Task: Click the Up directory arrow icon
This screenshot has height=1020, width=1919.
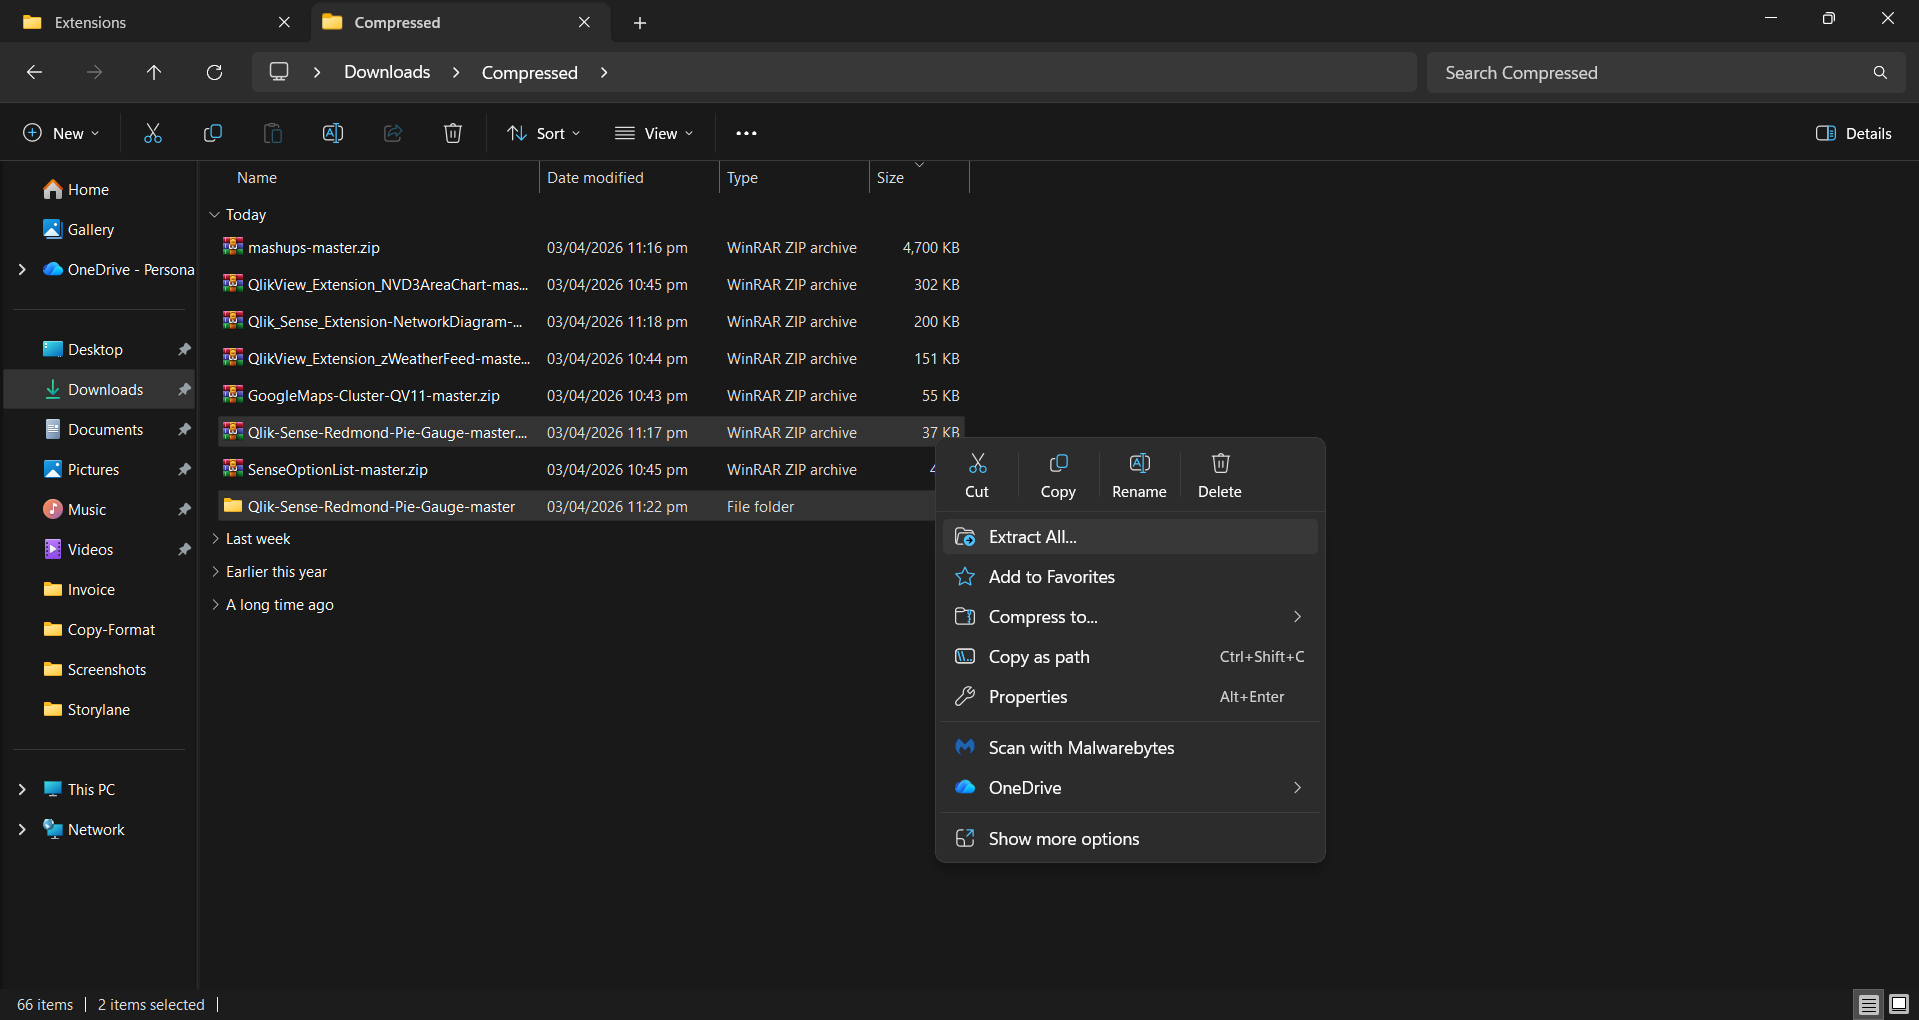Action: pyautogui.click(x=154, y=72)
